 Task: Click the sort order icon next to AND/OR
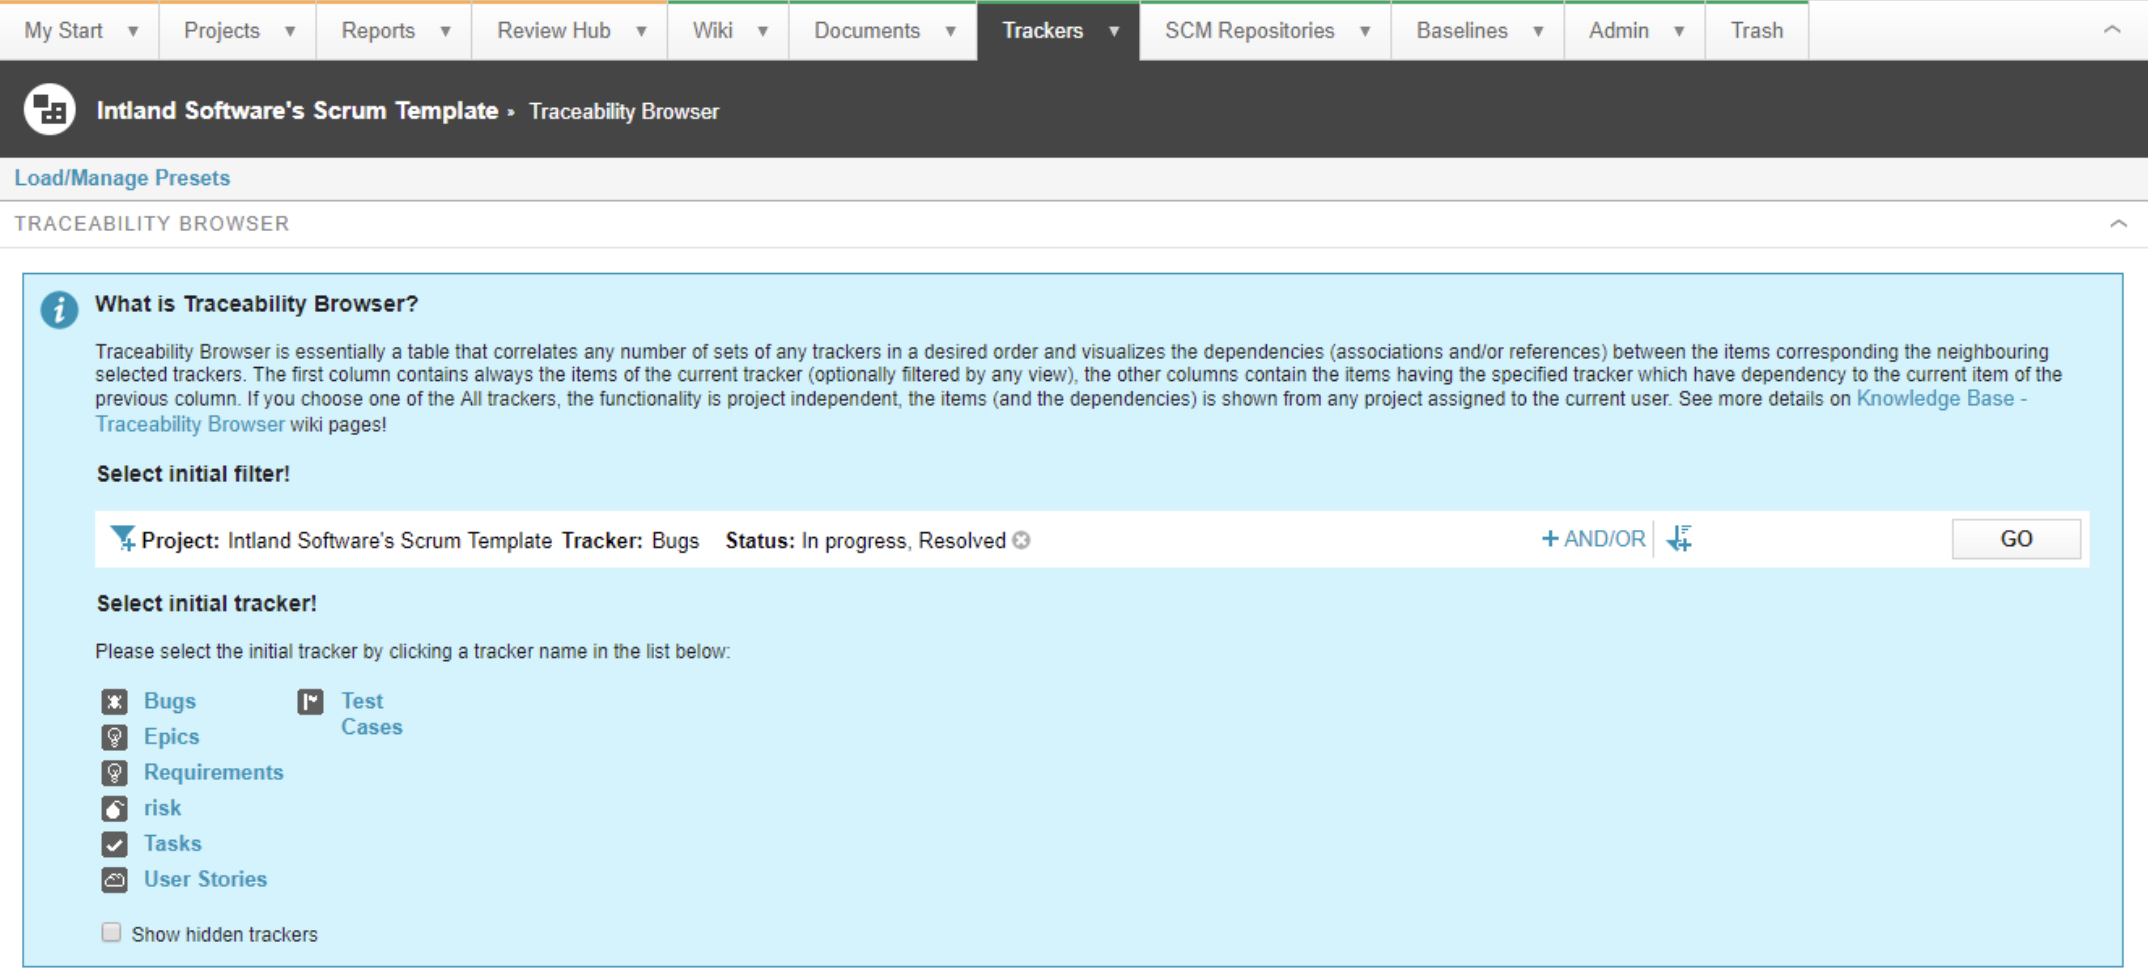pos(1680,538)
